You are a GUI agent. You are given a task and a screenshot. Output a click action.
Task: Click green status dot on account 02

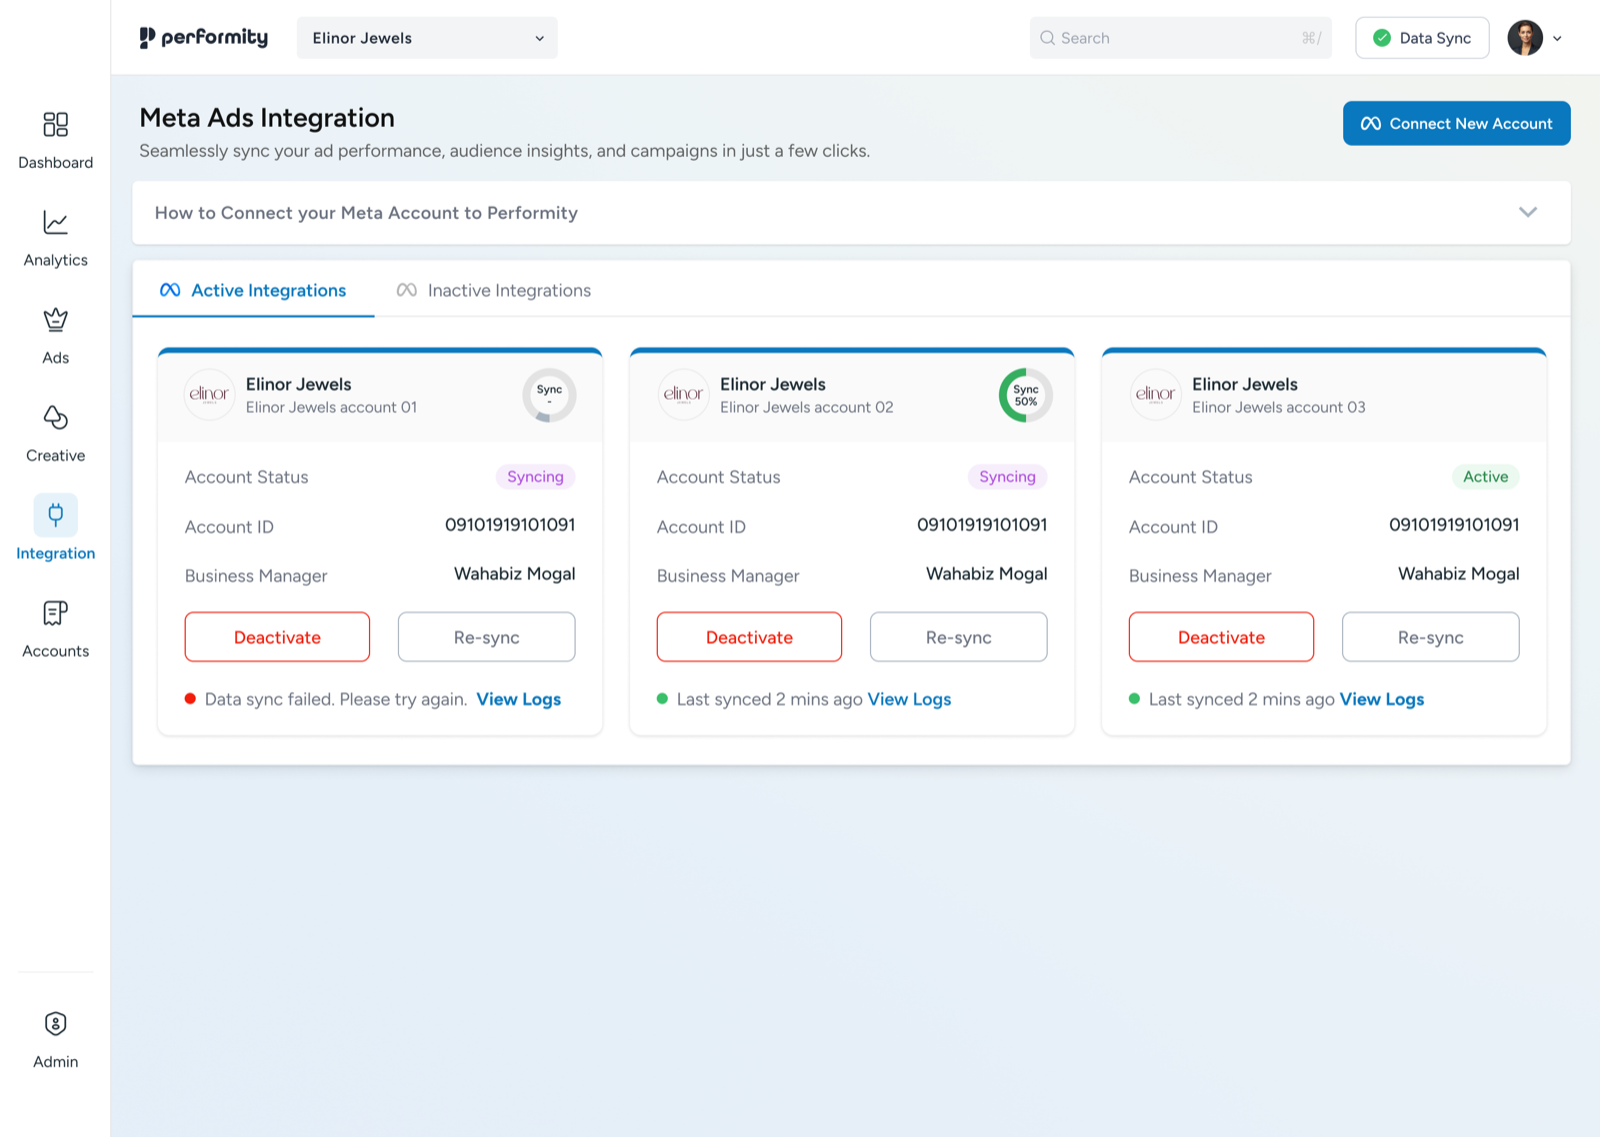pos(662,699)
